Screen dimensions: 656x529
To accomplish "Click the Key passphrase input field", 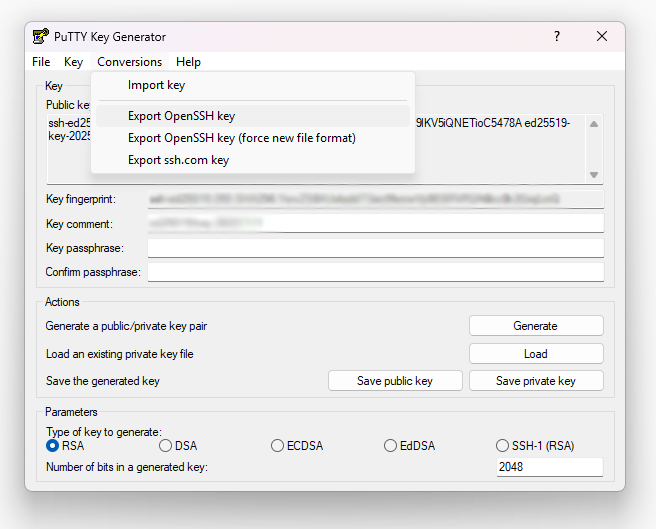I will tap(376, 248).
